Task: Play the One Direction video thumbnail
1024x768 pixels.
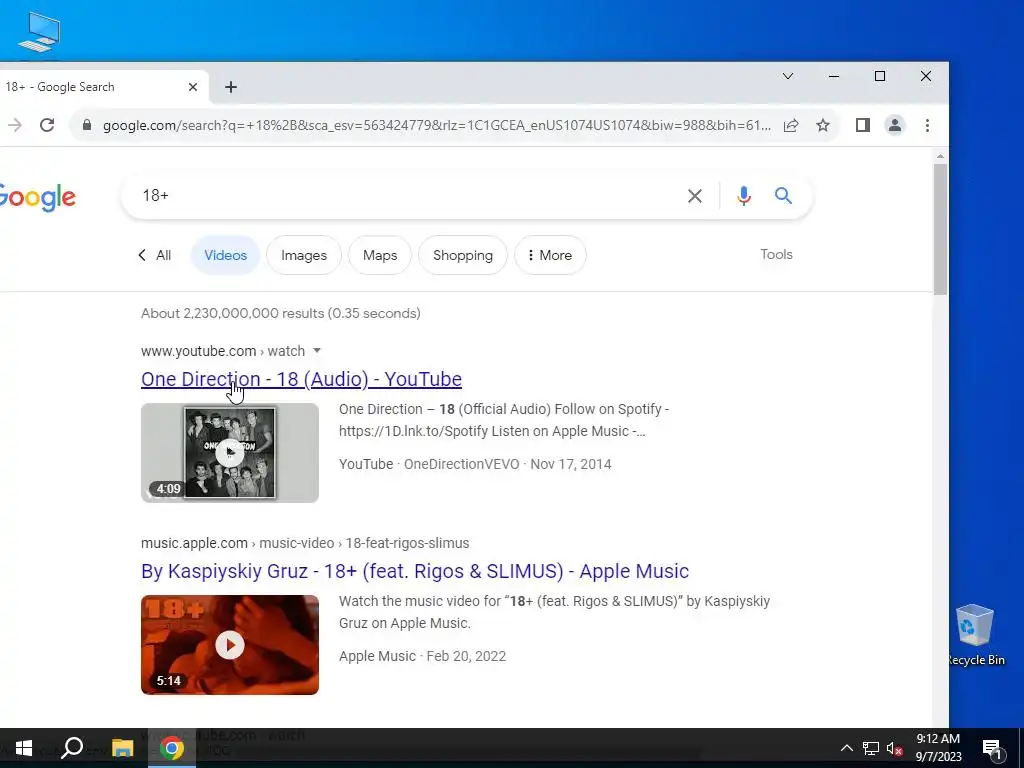Action: coord(230,453)
